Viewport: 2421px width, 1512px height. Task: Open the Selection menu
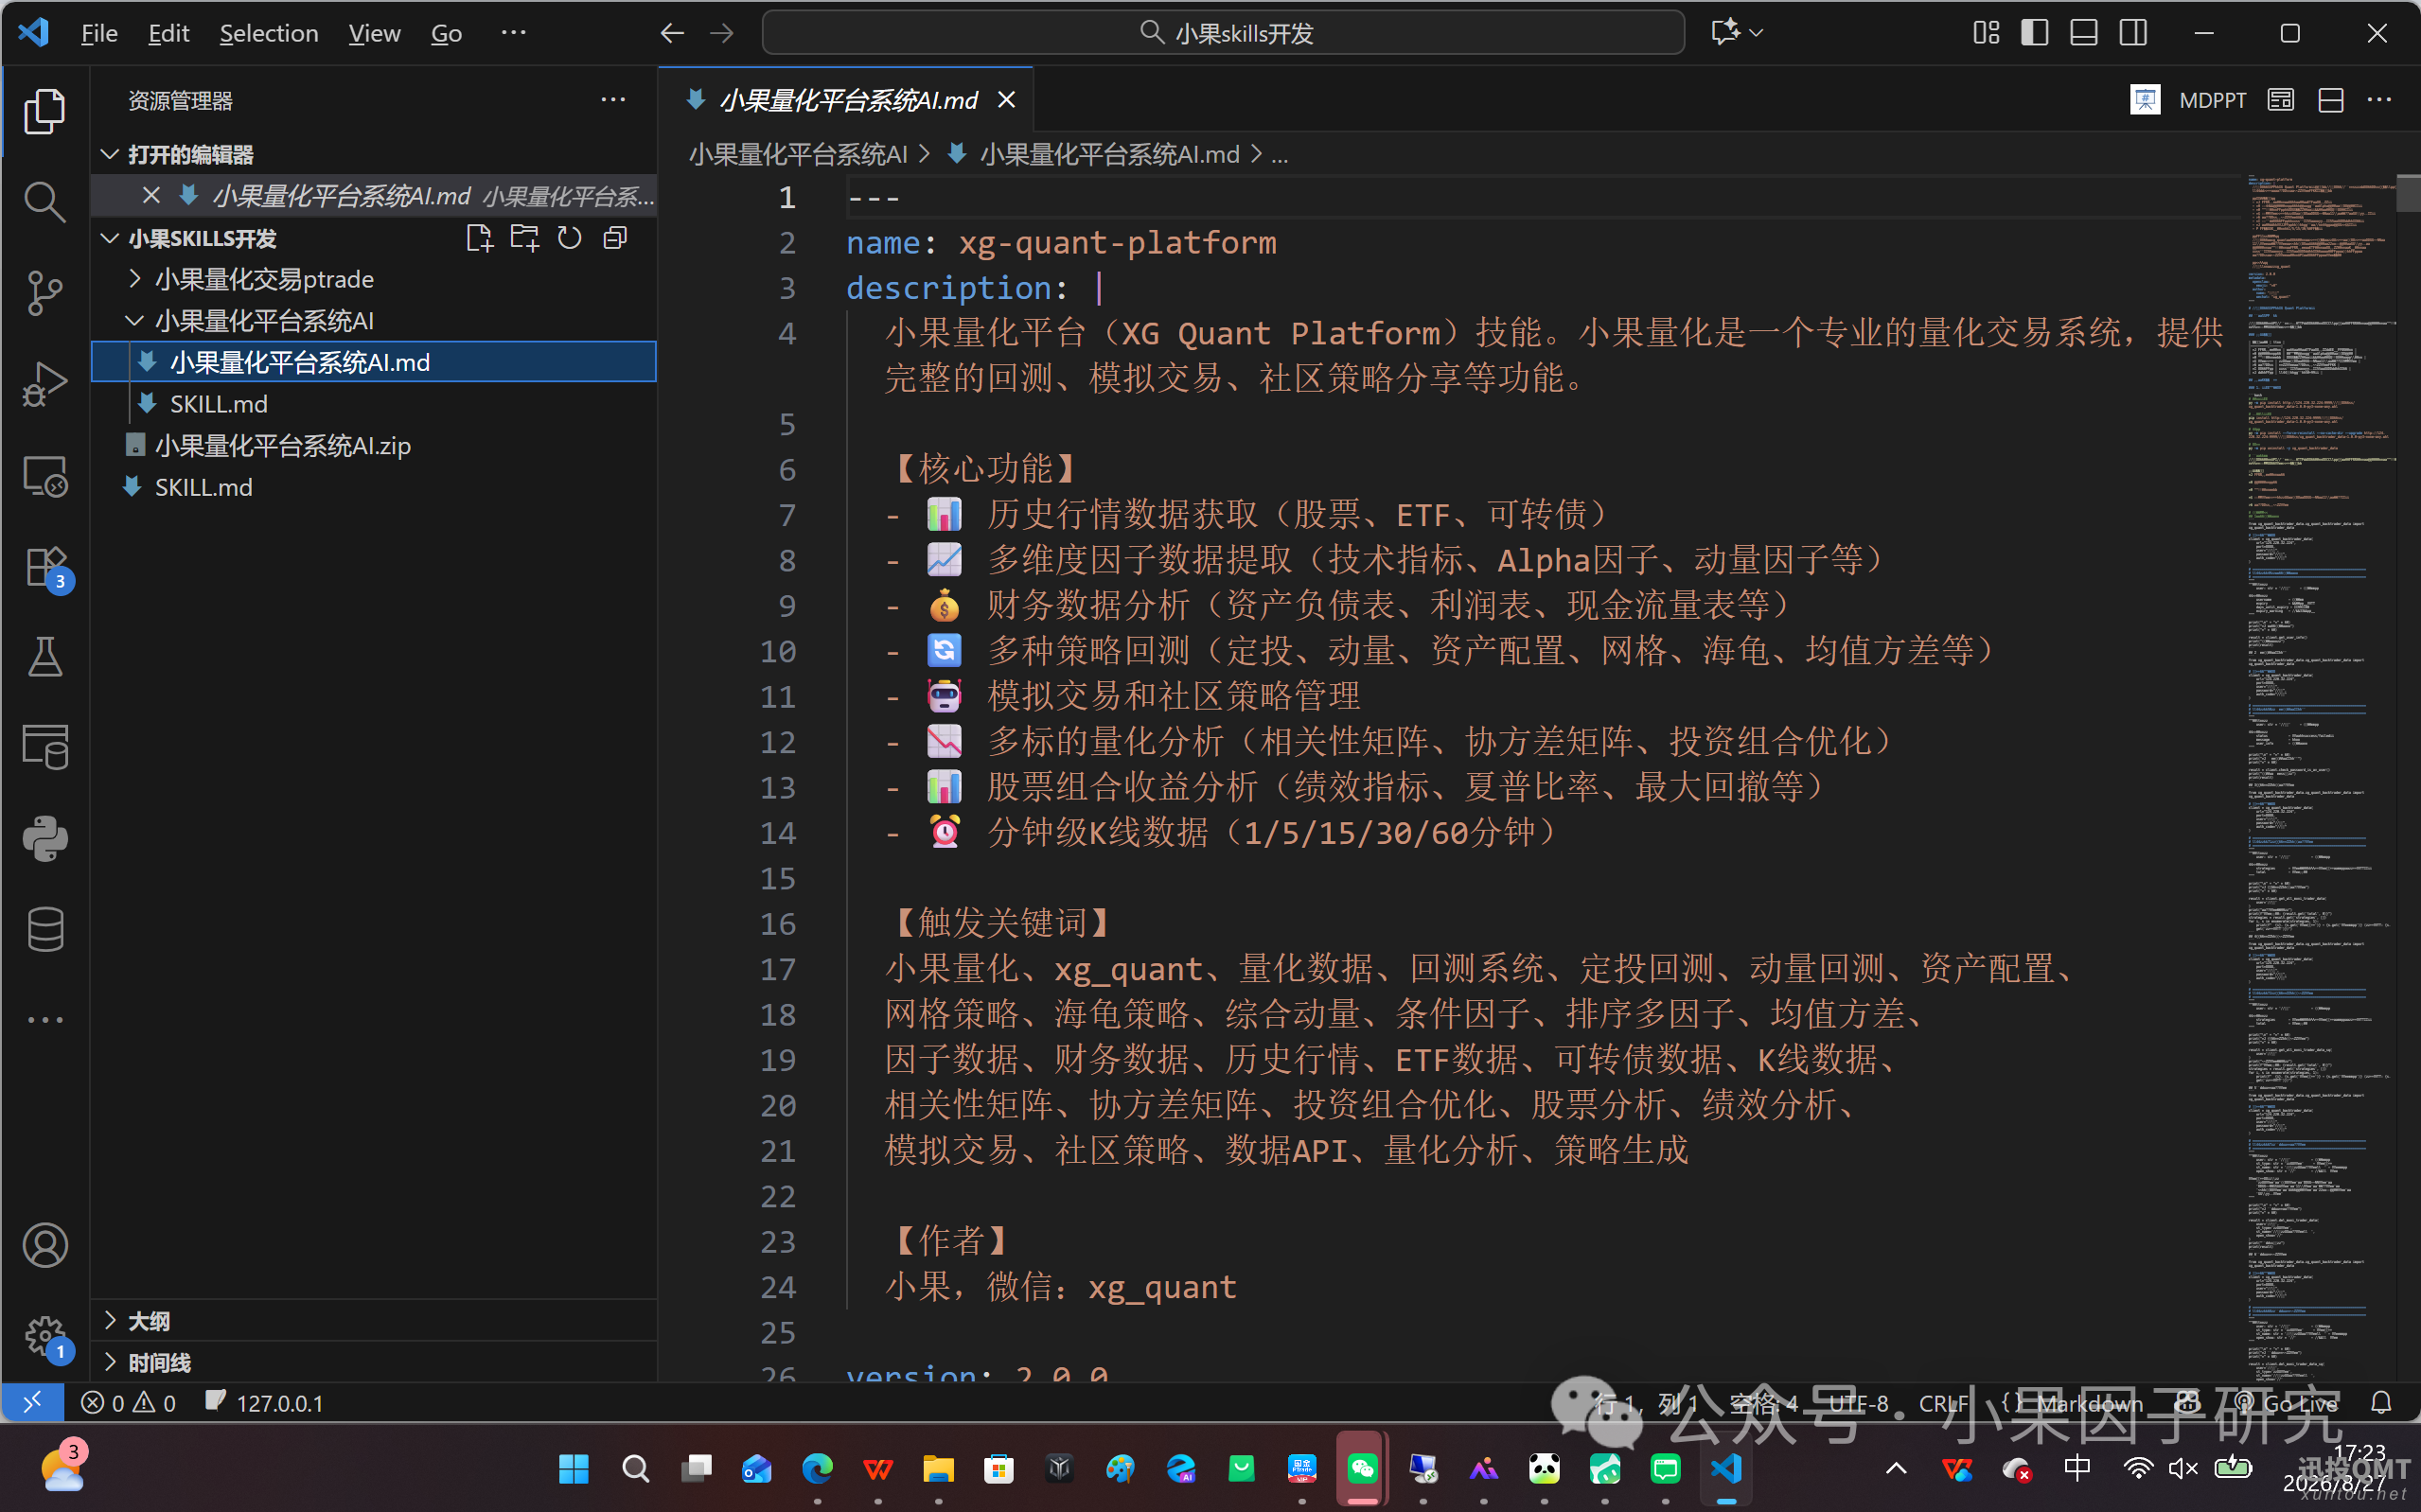(x=269, y=33)
